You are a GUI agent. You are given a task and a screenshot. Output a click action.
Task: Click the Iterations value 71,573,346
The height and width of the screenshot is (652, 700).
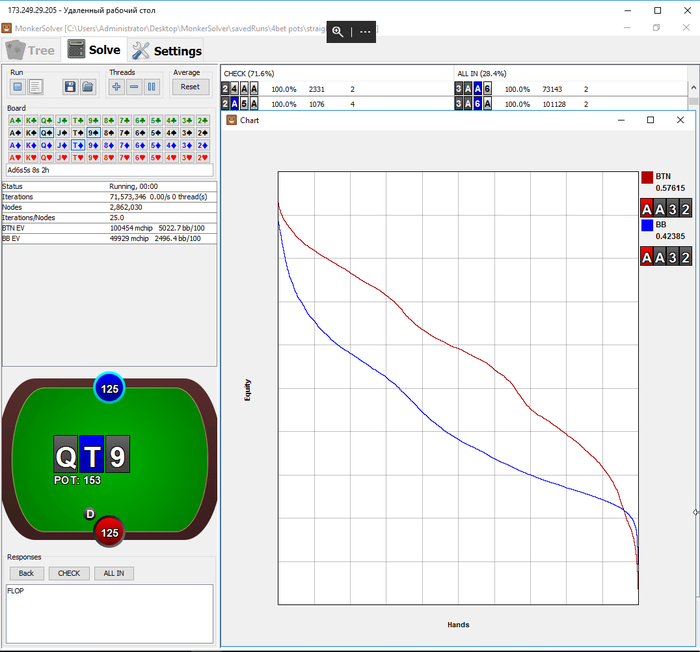(127, 197)
